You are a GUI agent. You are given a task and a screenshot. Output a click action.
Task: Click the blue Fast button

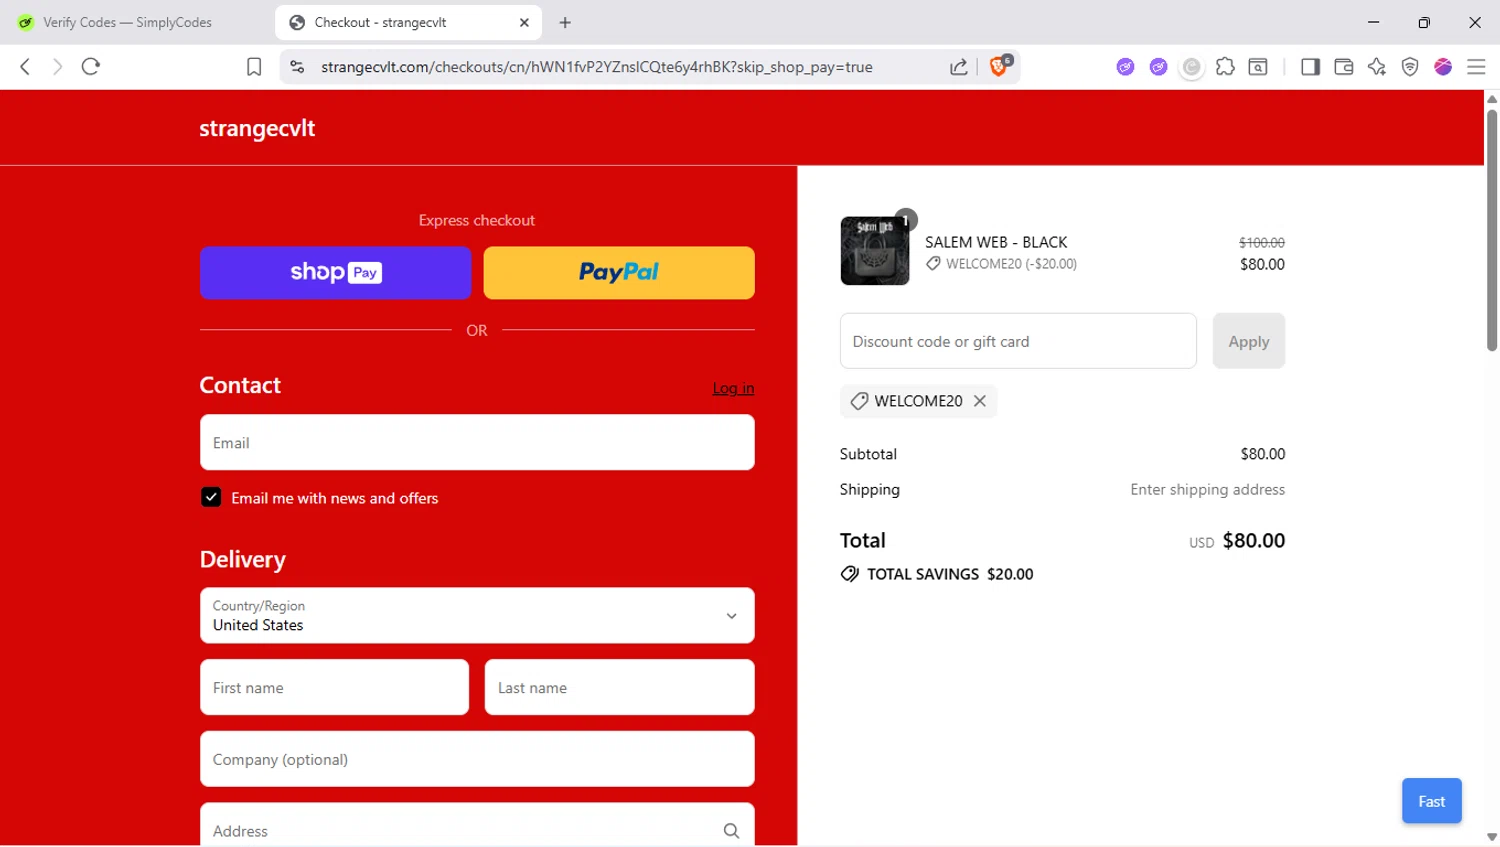[1431, 801]
